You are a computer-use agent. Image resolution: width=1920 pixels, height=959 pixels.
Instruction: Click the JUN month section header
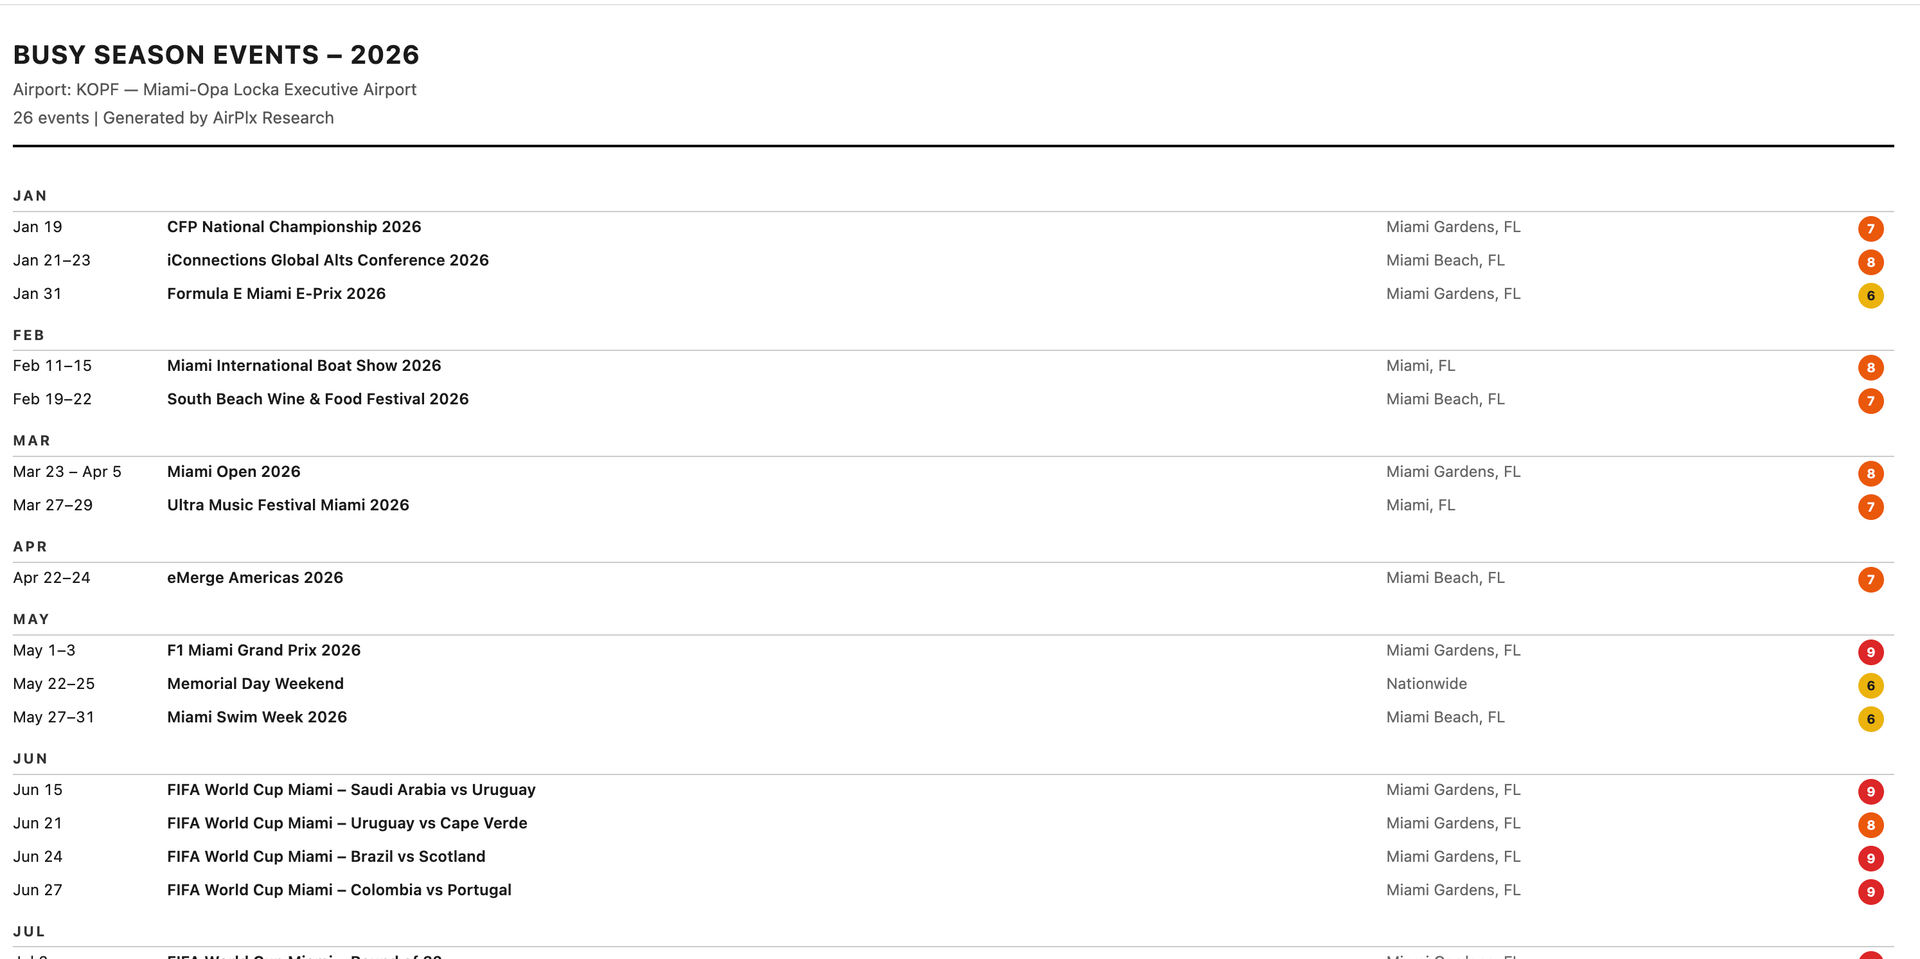click(30, 759)
